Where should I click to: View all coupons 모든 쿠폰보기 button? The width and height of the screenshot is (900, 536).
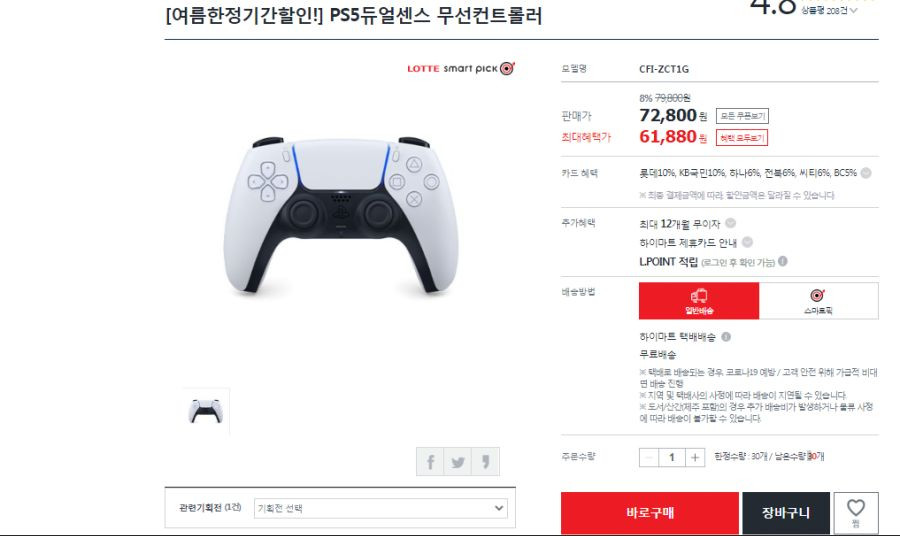[x=742, y=116]
